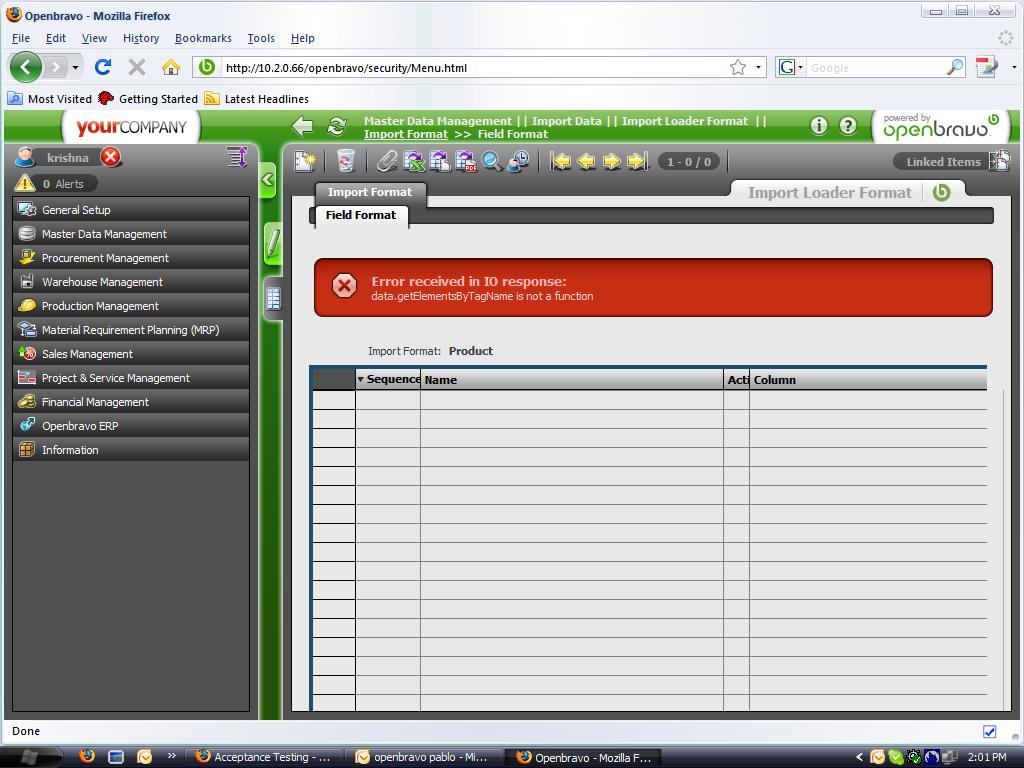Image resolution: width=1024 pixels, height=768 pixels.
Task: Go to the first record arrow
Action: point(561,161)
